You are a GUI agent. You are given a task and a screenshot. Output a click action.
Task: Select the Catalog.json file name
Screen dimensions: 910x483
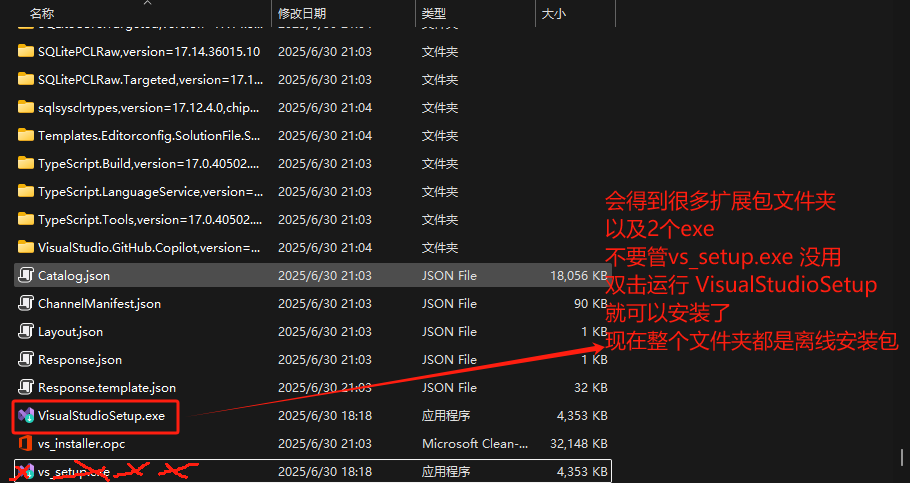pyautogui.click(x=74, y=276)
